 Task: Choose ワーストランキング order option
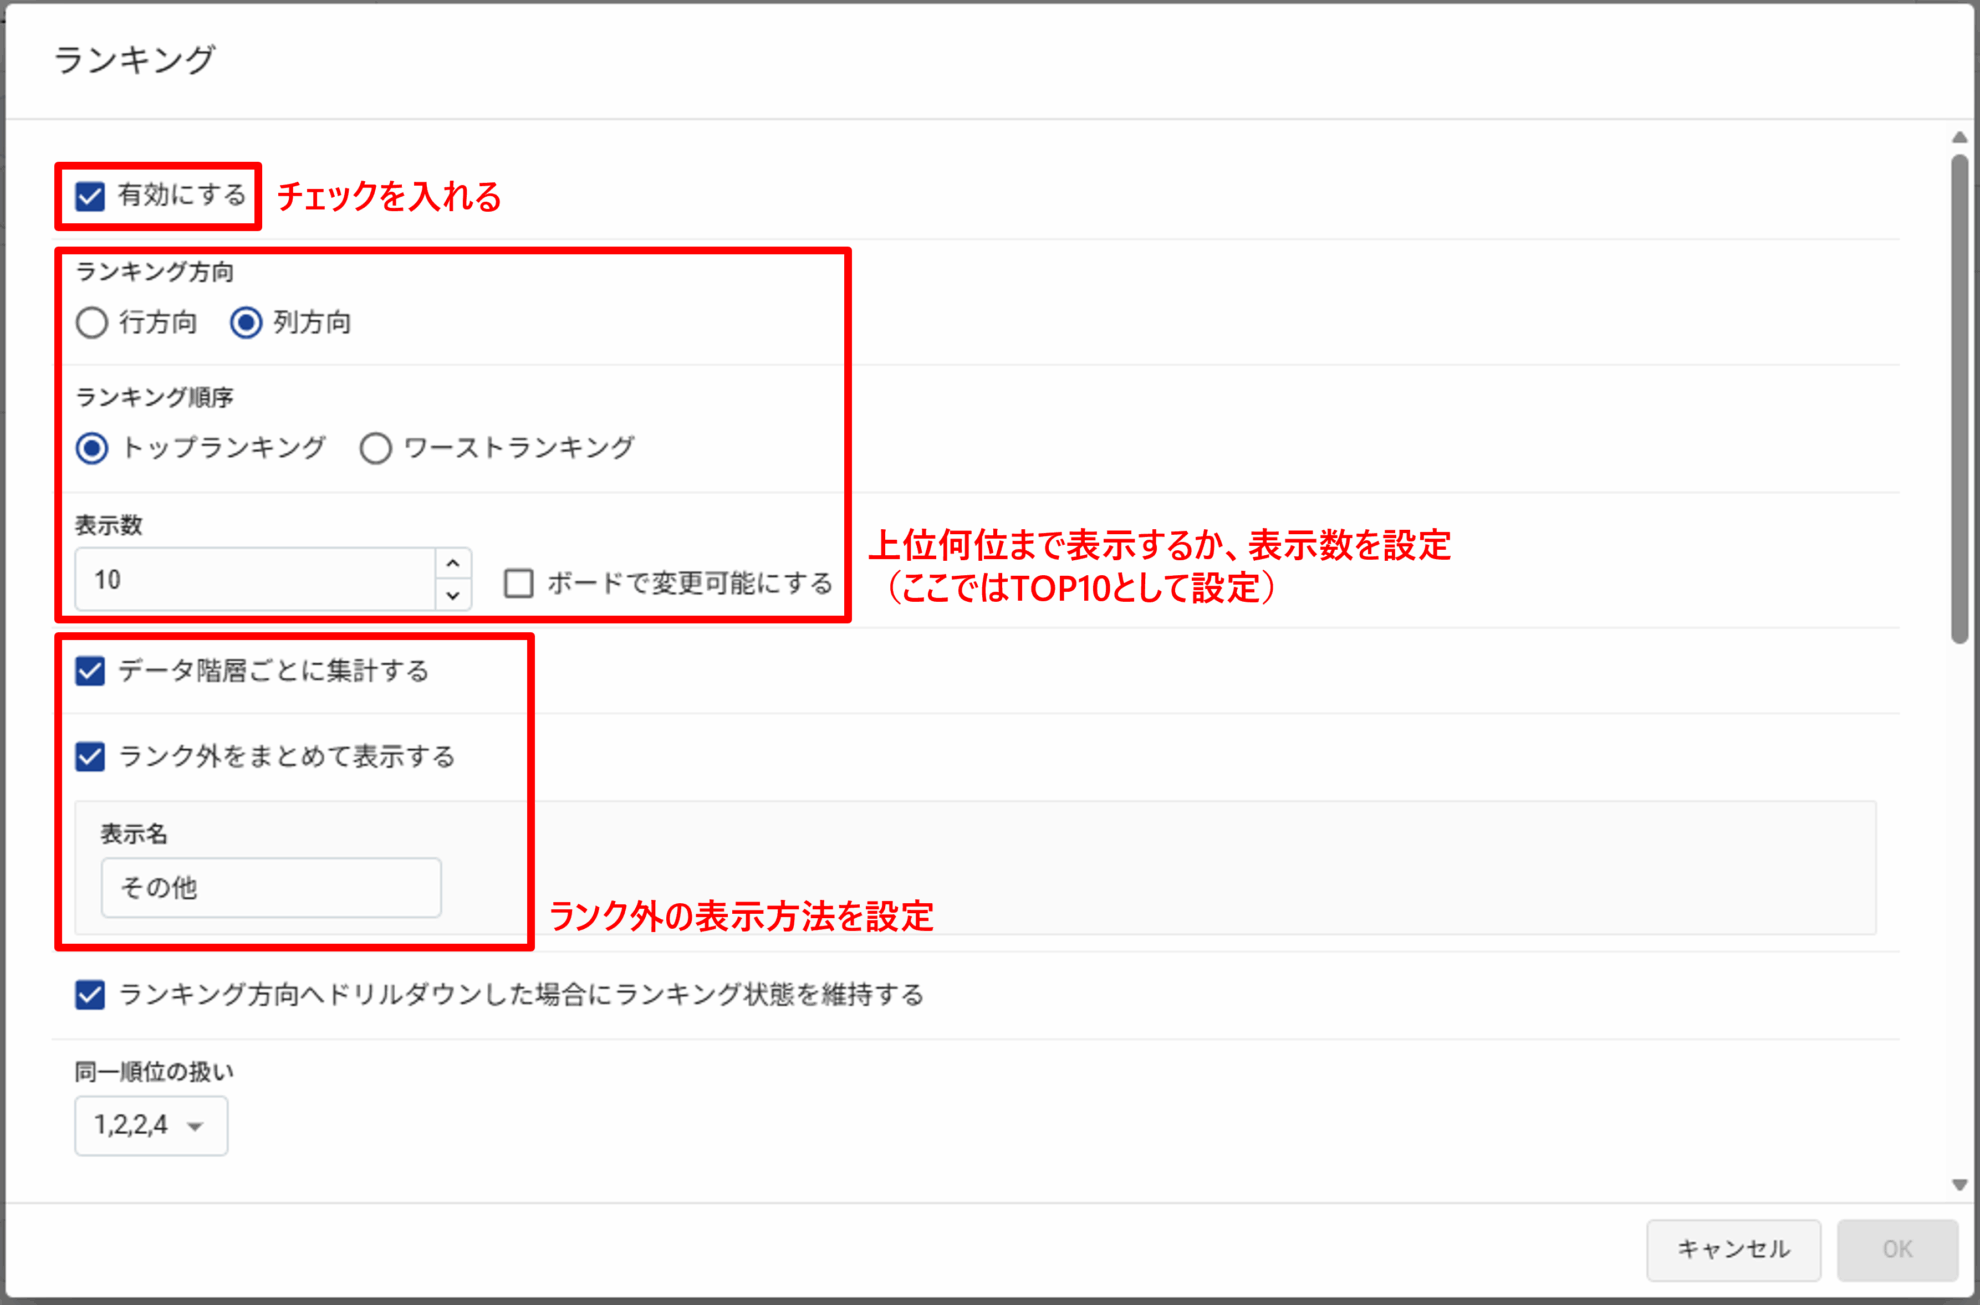[376, 448]
